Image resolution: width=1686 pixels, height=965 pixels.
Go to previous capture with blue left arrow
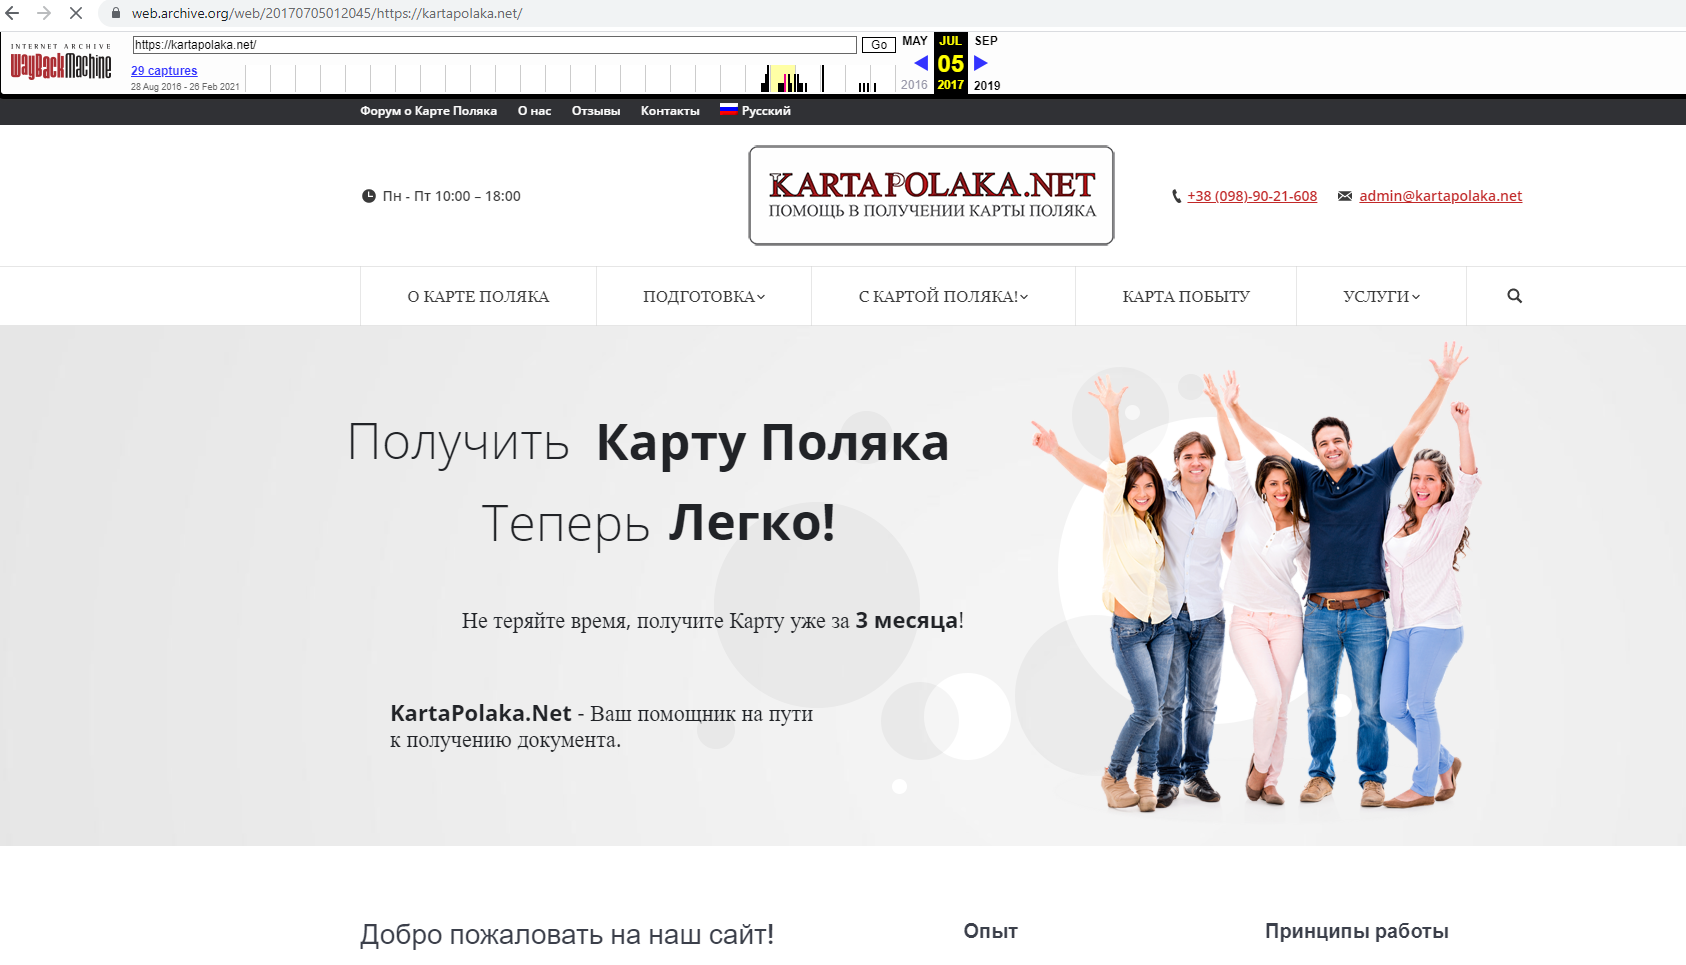click(921, 63)
